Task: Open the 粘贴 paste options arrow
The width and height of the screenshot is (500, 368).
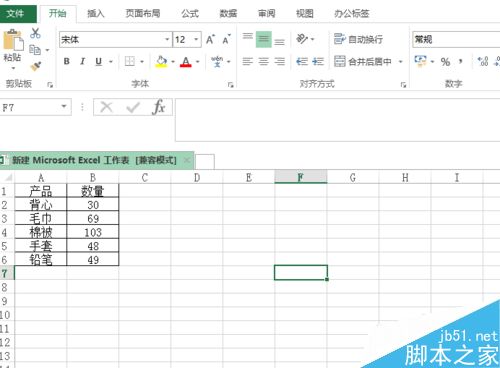Action: (13, 68)
